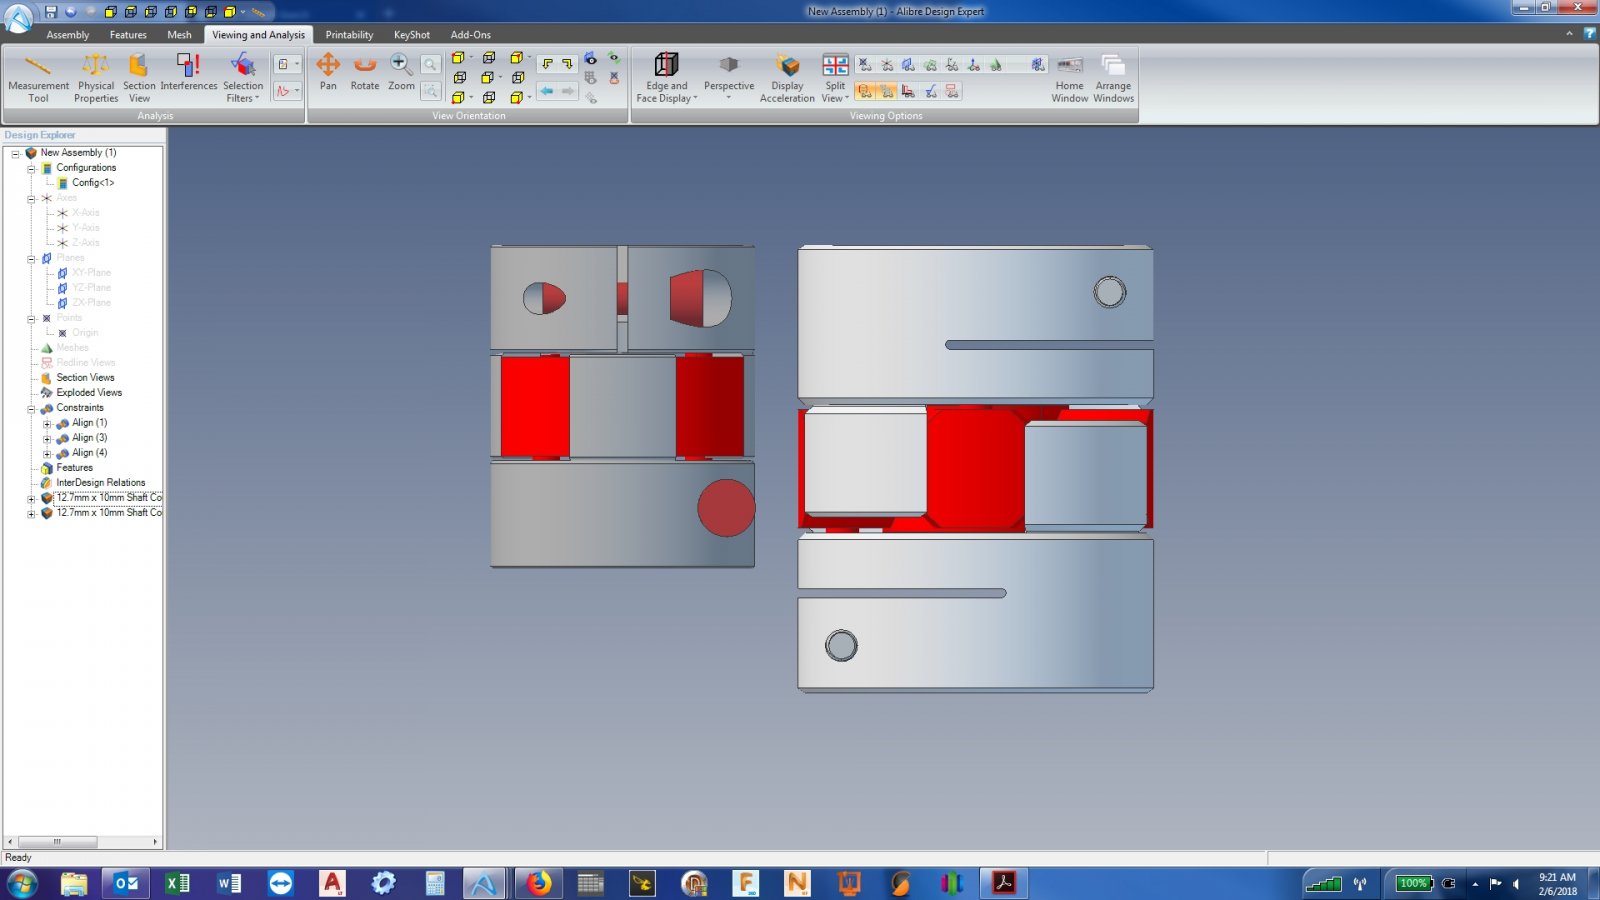Collapse the Planes tree node
Image resolution: width=1600 pixels, height=900 pixels.
click(x=31, y=258)
